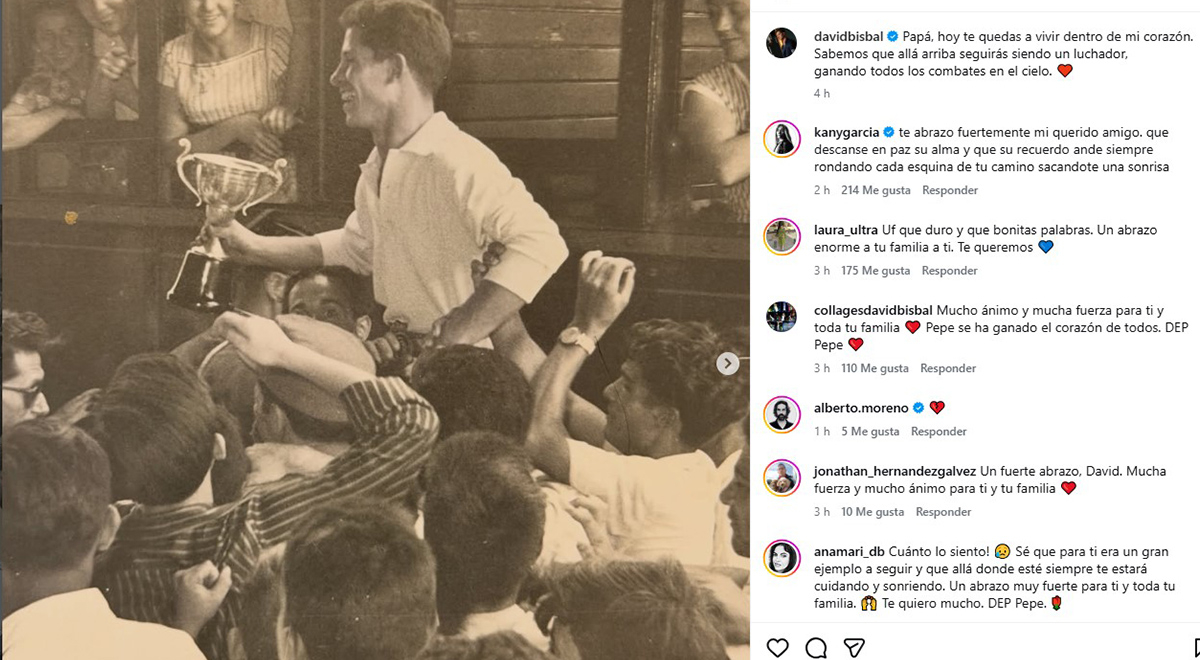Open alberto.moreno's profile avatar
This screenshot has height=660, width=1200.
[781, 414]
